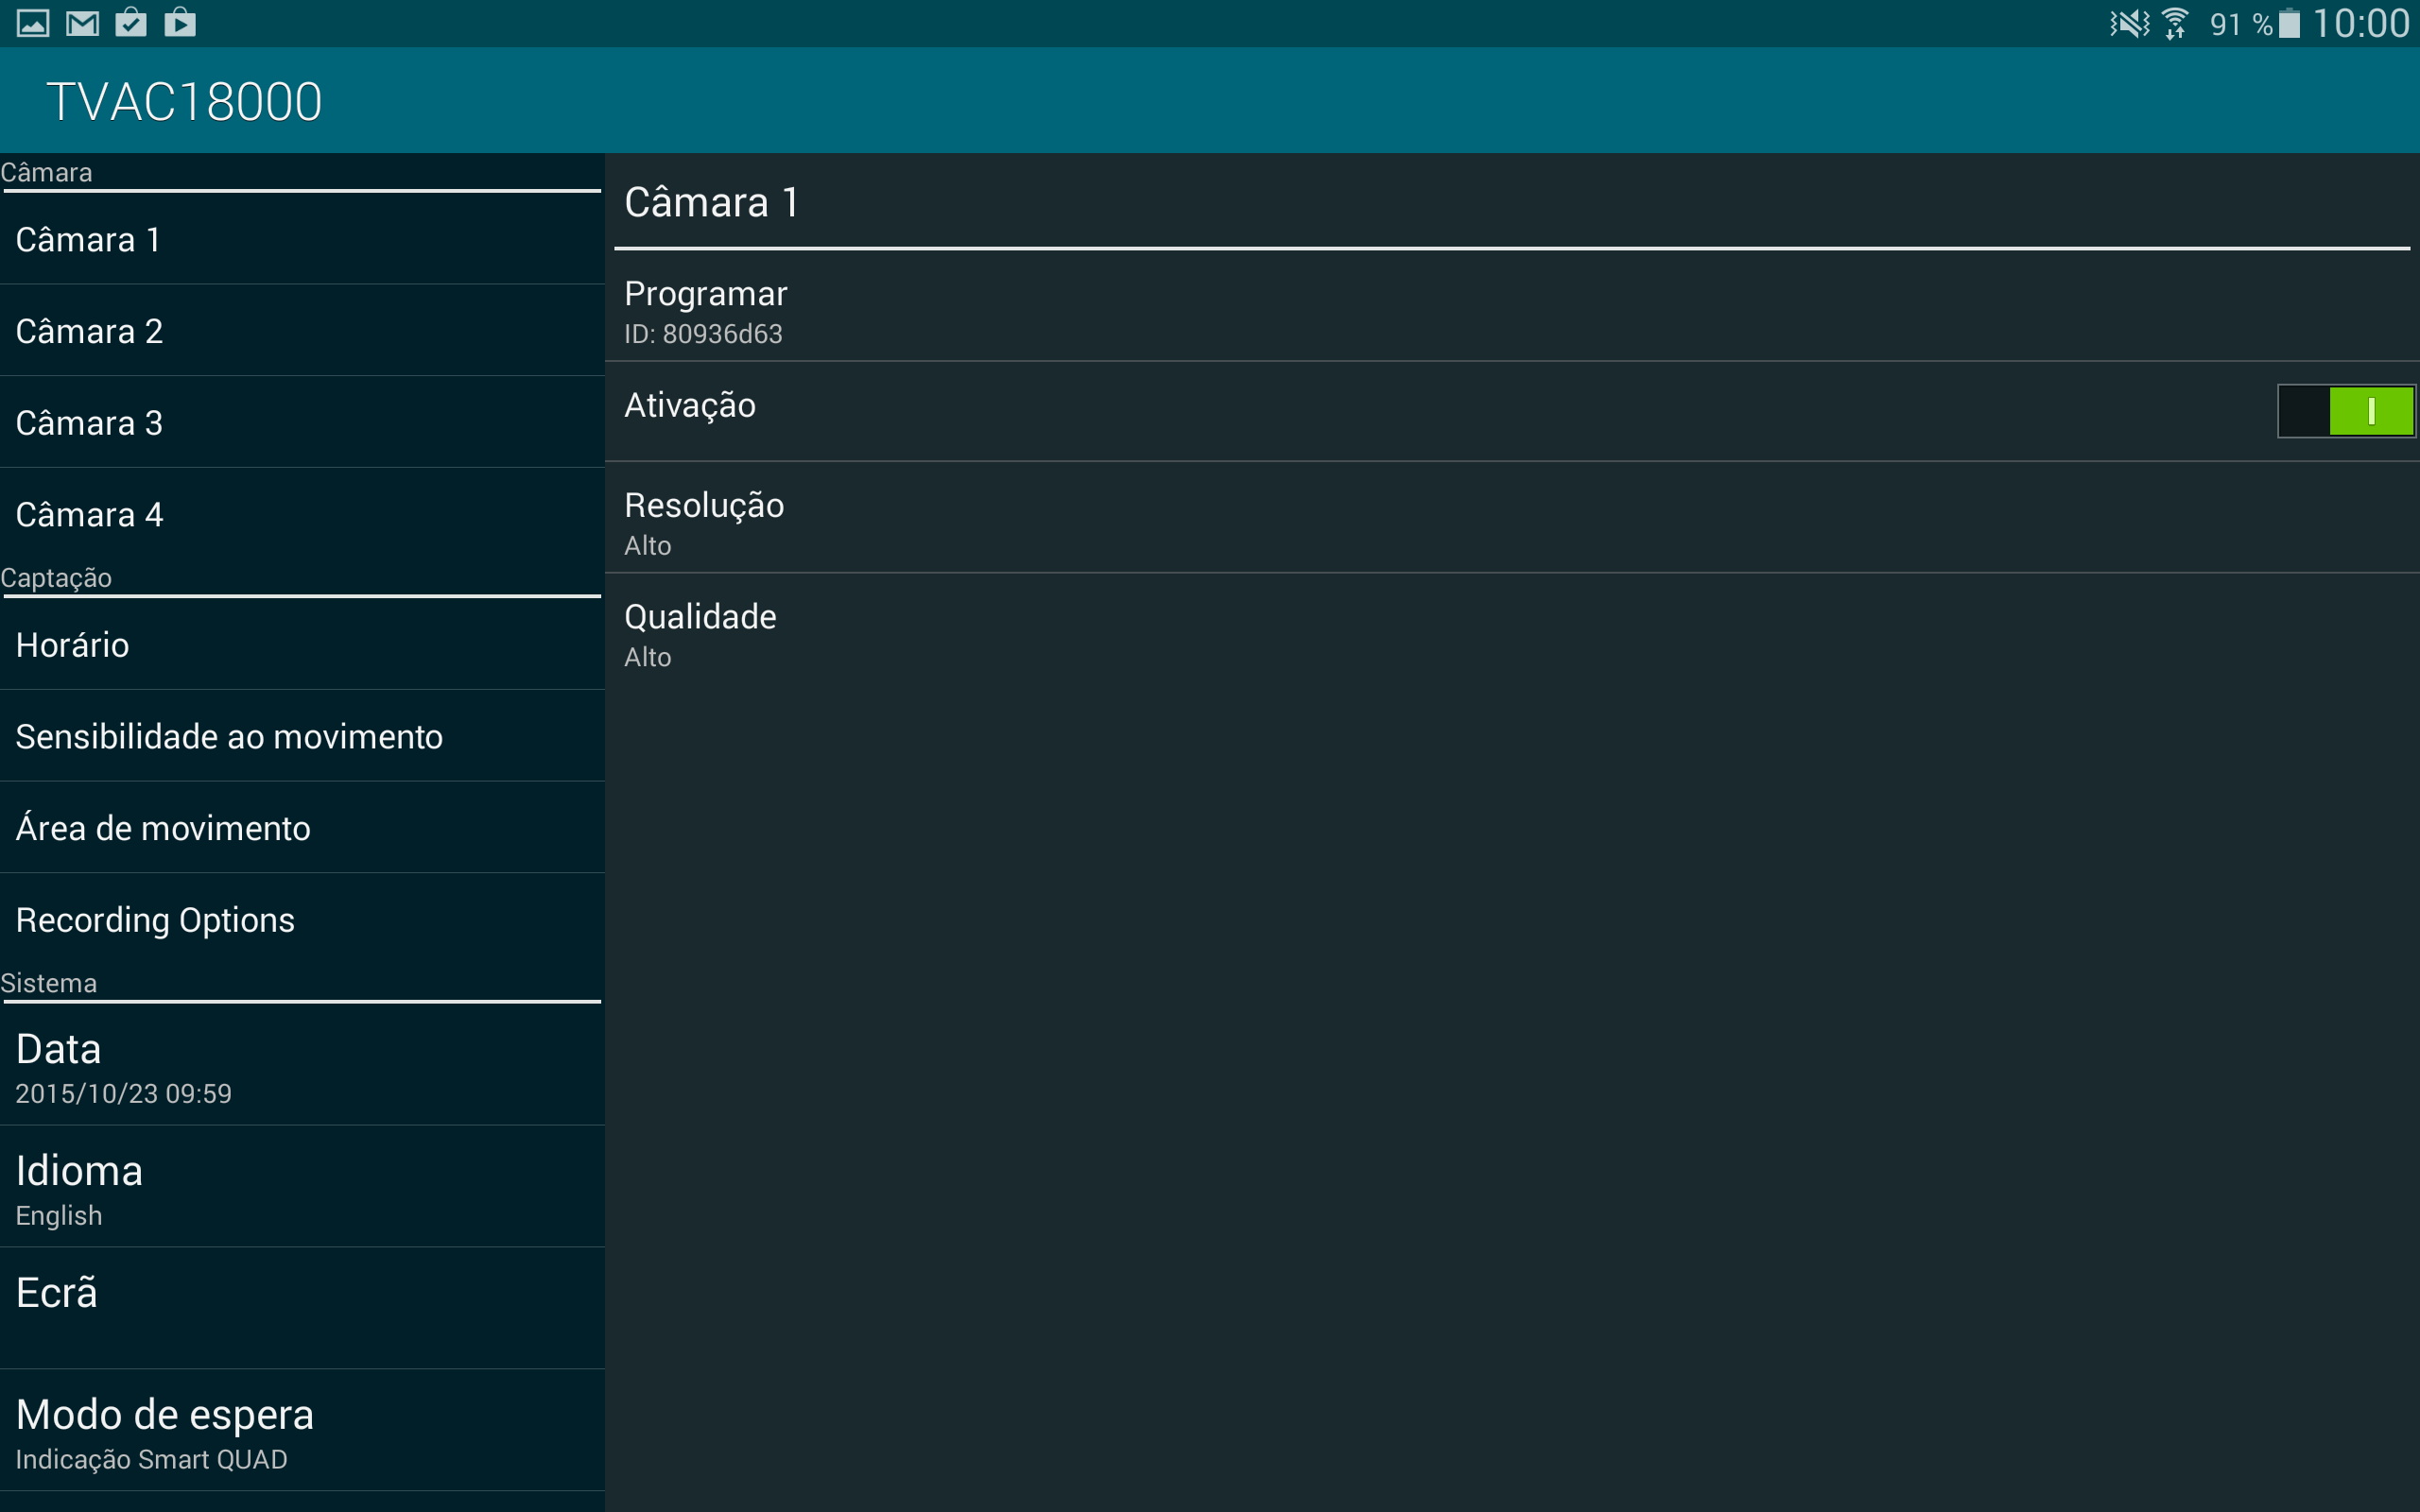Tap the vibrate mute status icon
This screenshot has width=2420, height=1512.
click(x=2129, y=23)
